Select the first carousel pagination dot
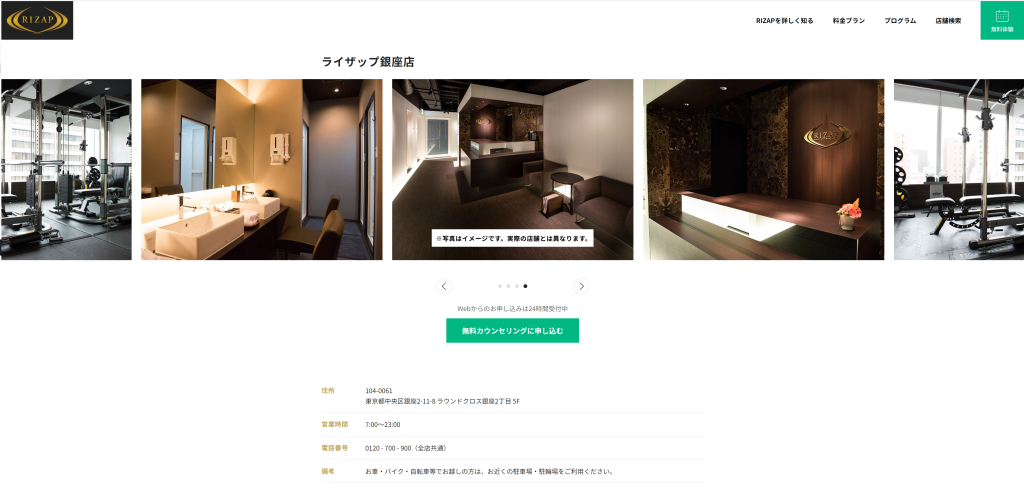Image resolution: width=1024 pixels, height=498 pixels. (500, 286)
